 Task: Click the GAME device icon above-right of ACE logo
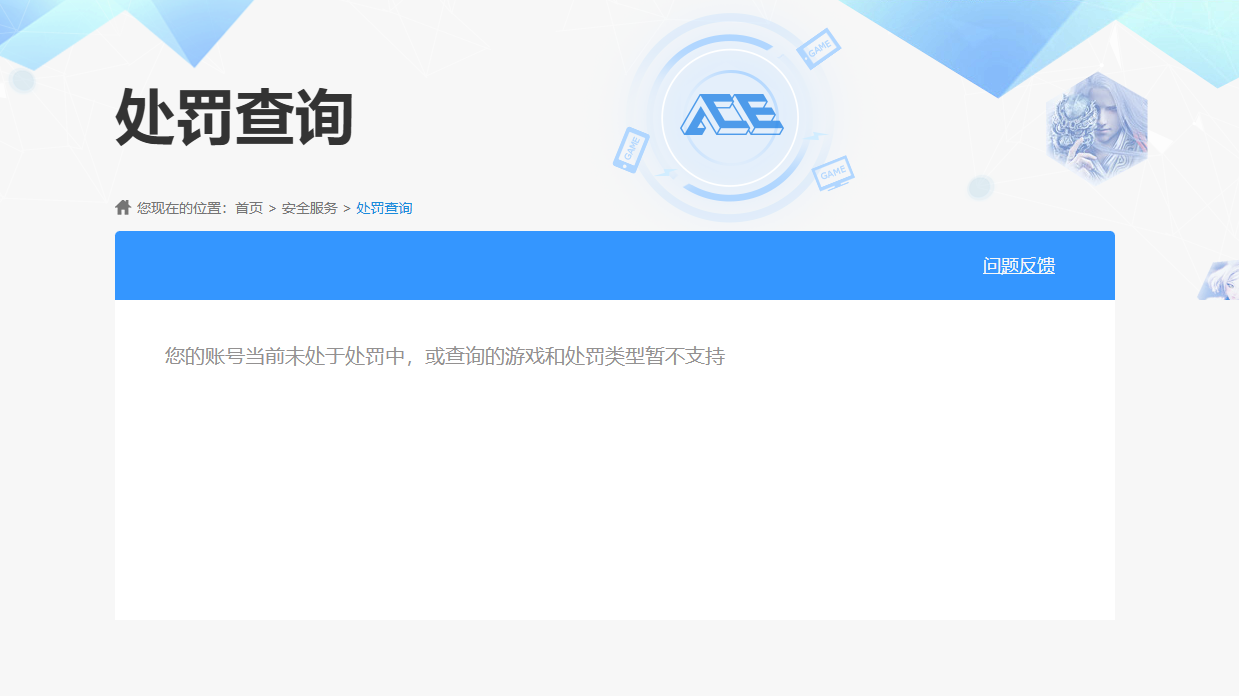(x=819, y=46)
